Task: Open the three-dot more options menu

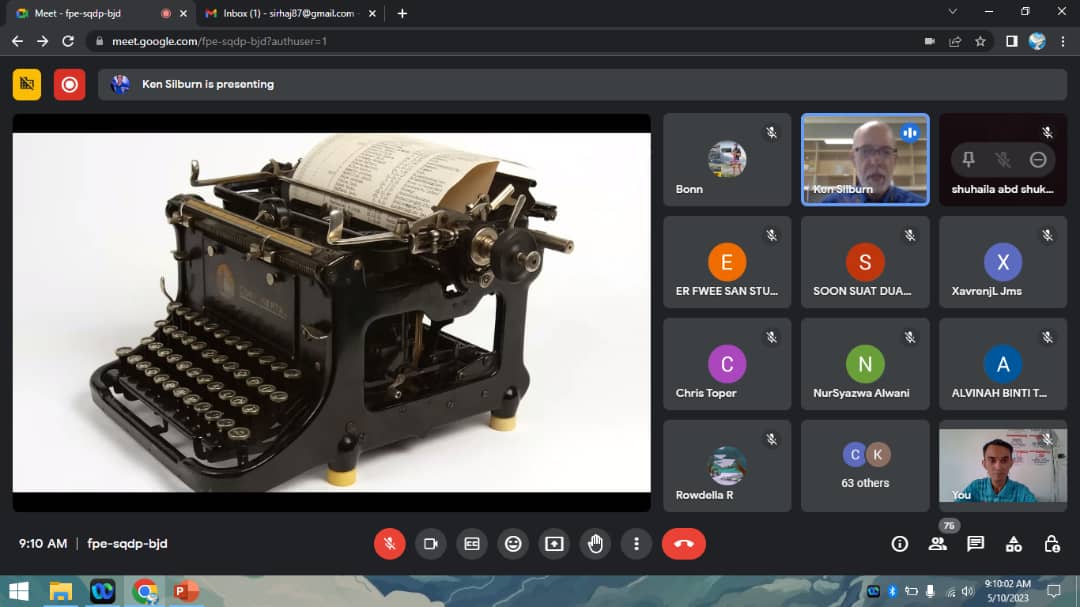Action: [x=636, y=544]
